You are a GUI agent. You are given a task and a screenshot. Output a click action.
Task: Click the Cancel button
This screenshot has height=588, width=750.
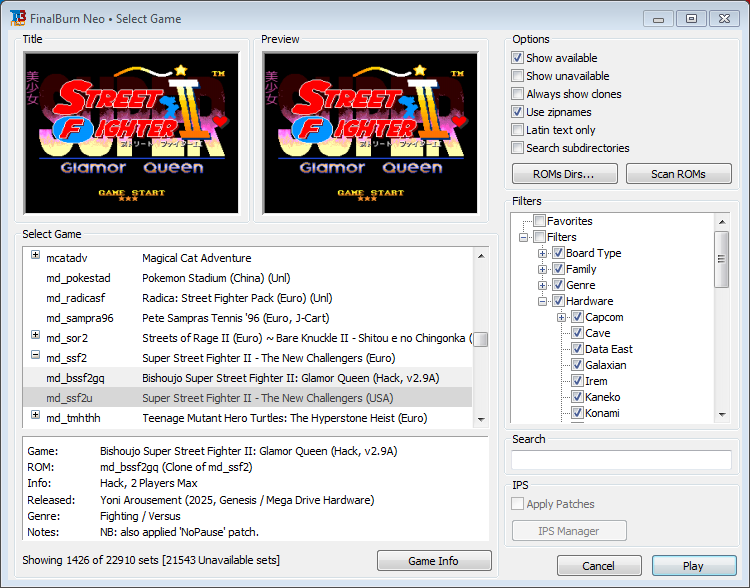pyautogui.click(x=599, y=566)
